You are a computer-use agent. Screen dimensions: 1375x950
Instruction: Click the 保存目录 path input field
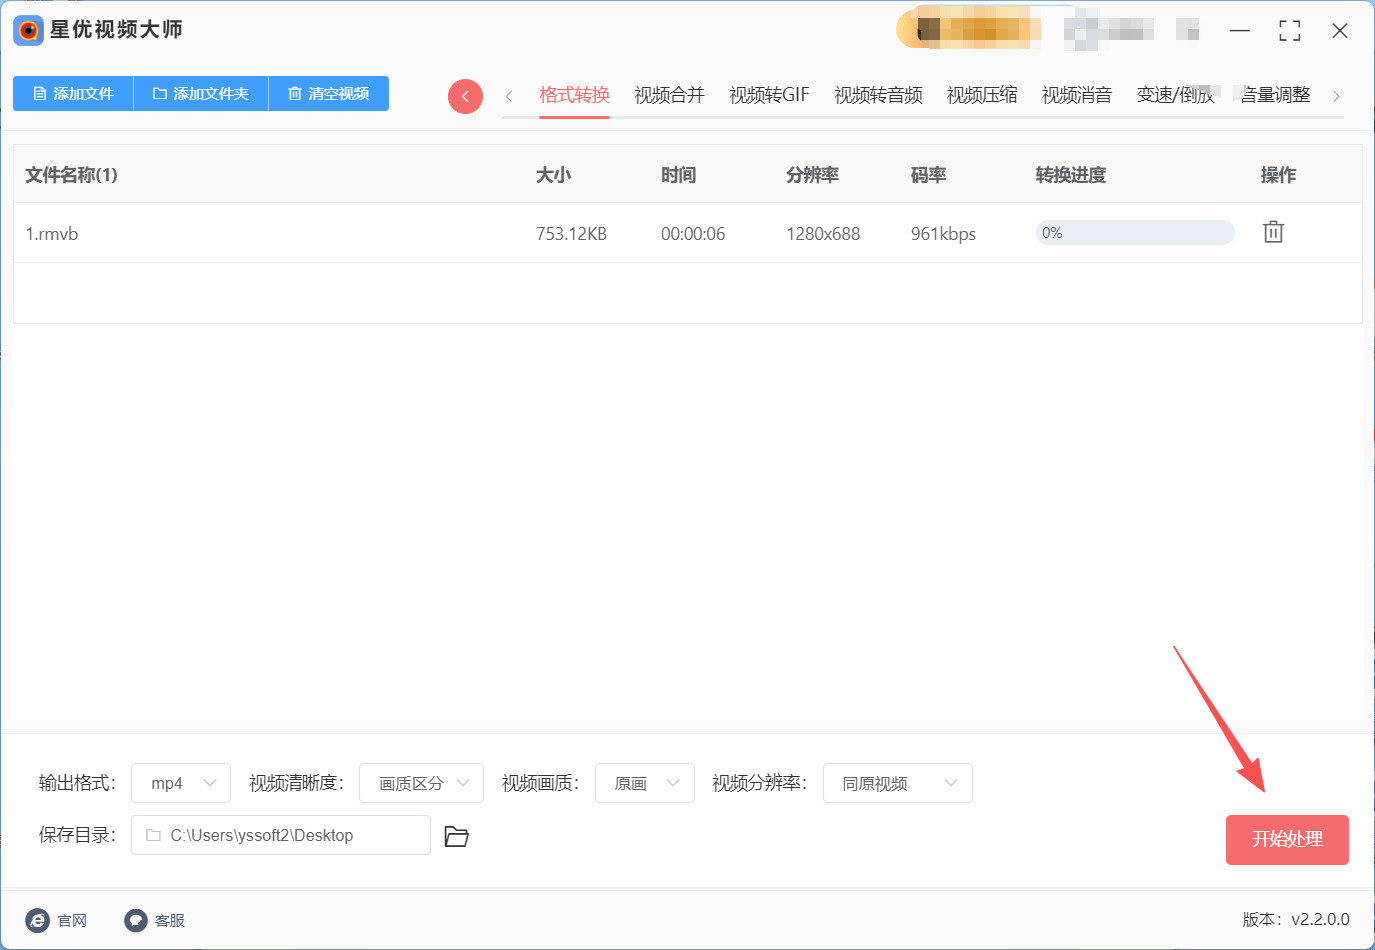click(281, 835)
